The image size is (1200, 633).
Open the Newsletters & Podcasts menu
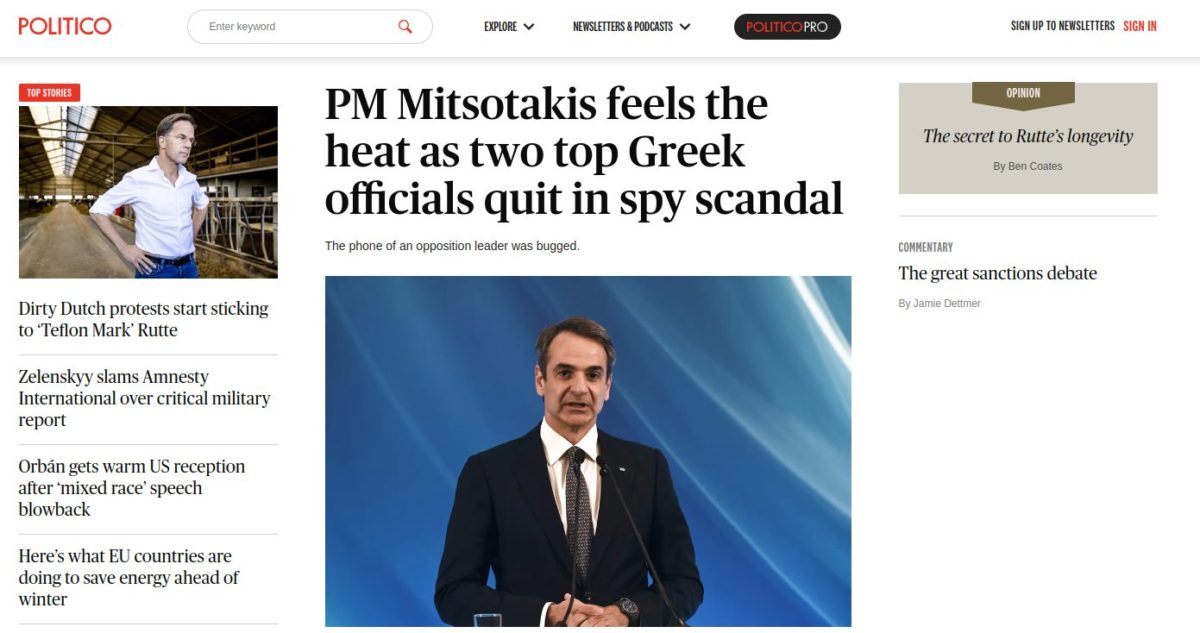pyautogui.click(x=632, y=27)
